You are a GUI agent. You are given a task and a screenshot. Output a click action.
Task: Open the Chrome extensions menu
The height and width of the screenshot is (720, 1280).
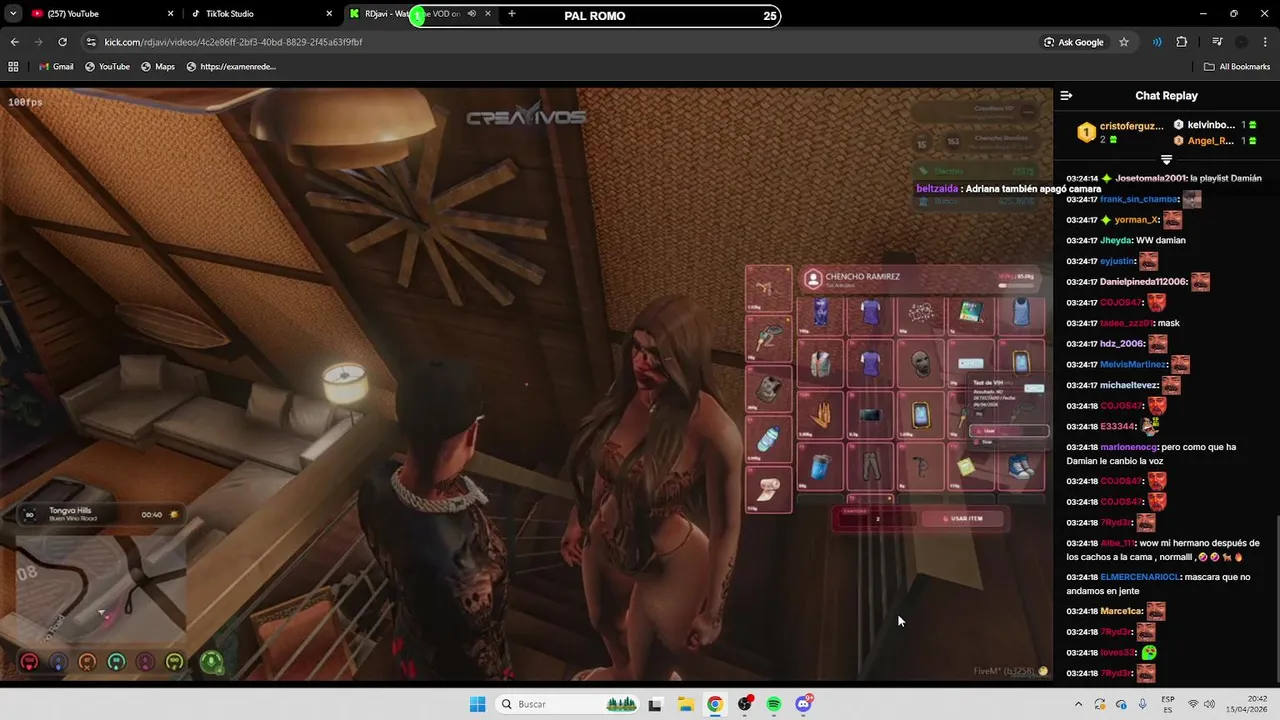tap(1182, 42)
